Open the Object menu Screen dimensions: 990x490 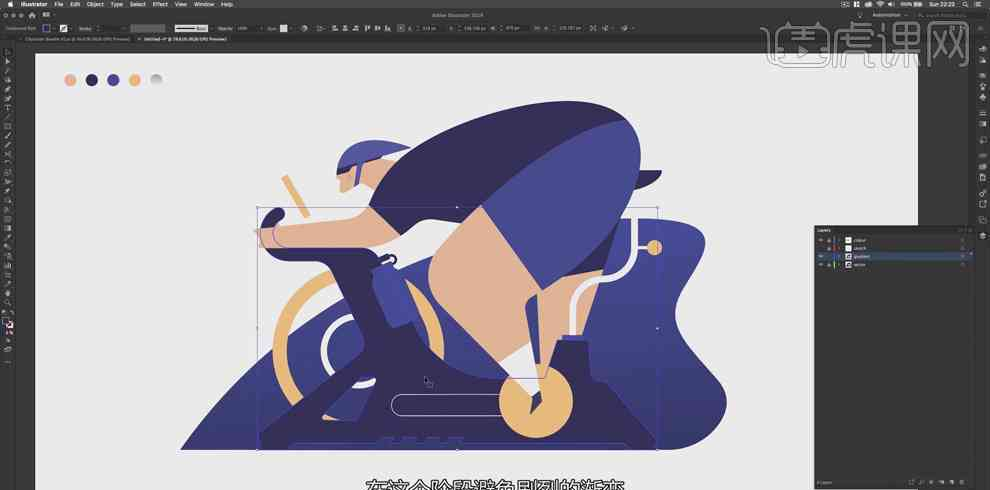point(94,4)
